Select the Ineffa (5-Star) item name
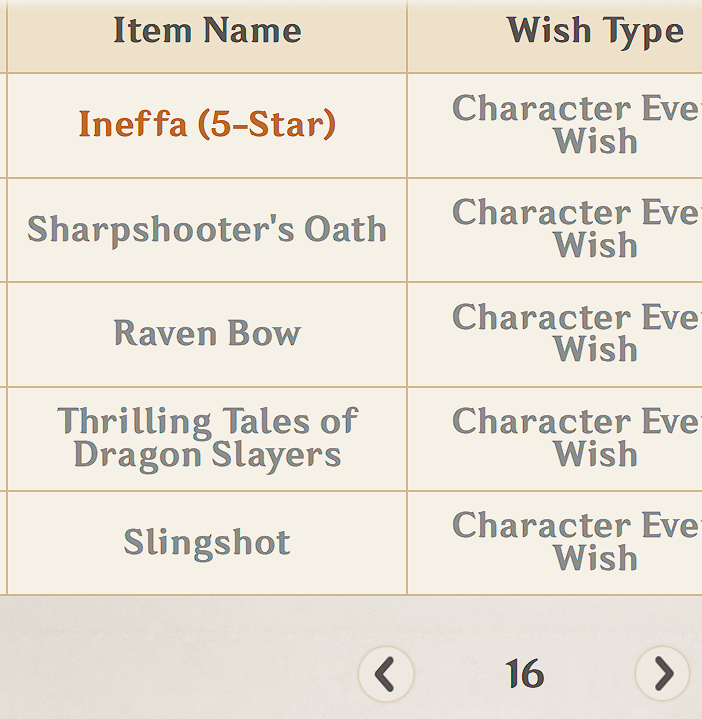The width and height of the screenshot is (702, 719). point(207,124)
